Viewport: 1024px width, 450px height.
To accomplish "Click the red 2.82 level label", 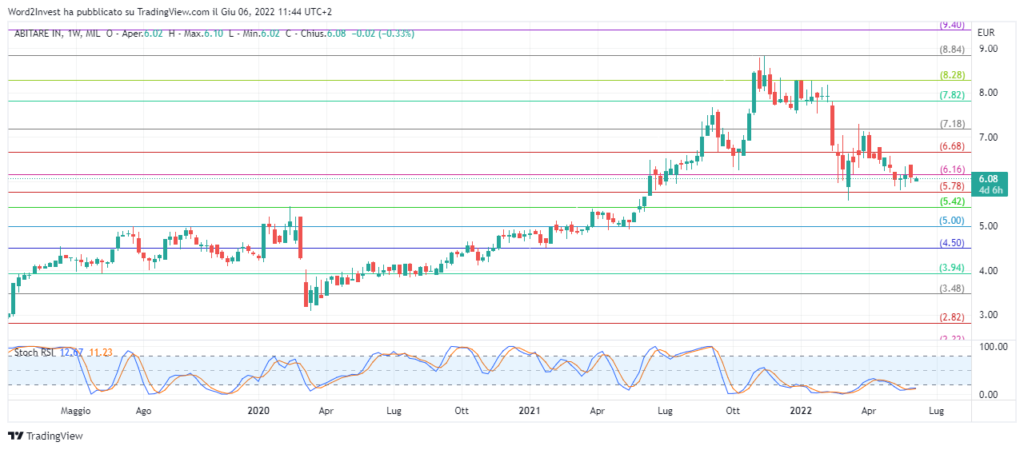I will [951, 317].
